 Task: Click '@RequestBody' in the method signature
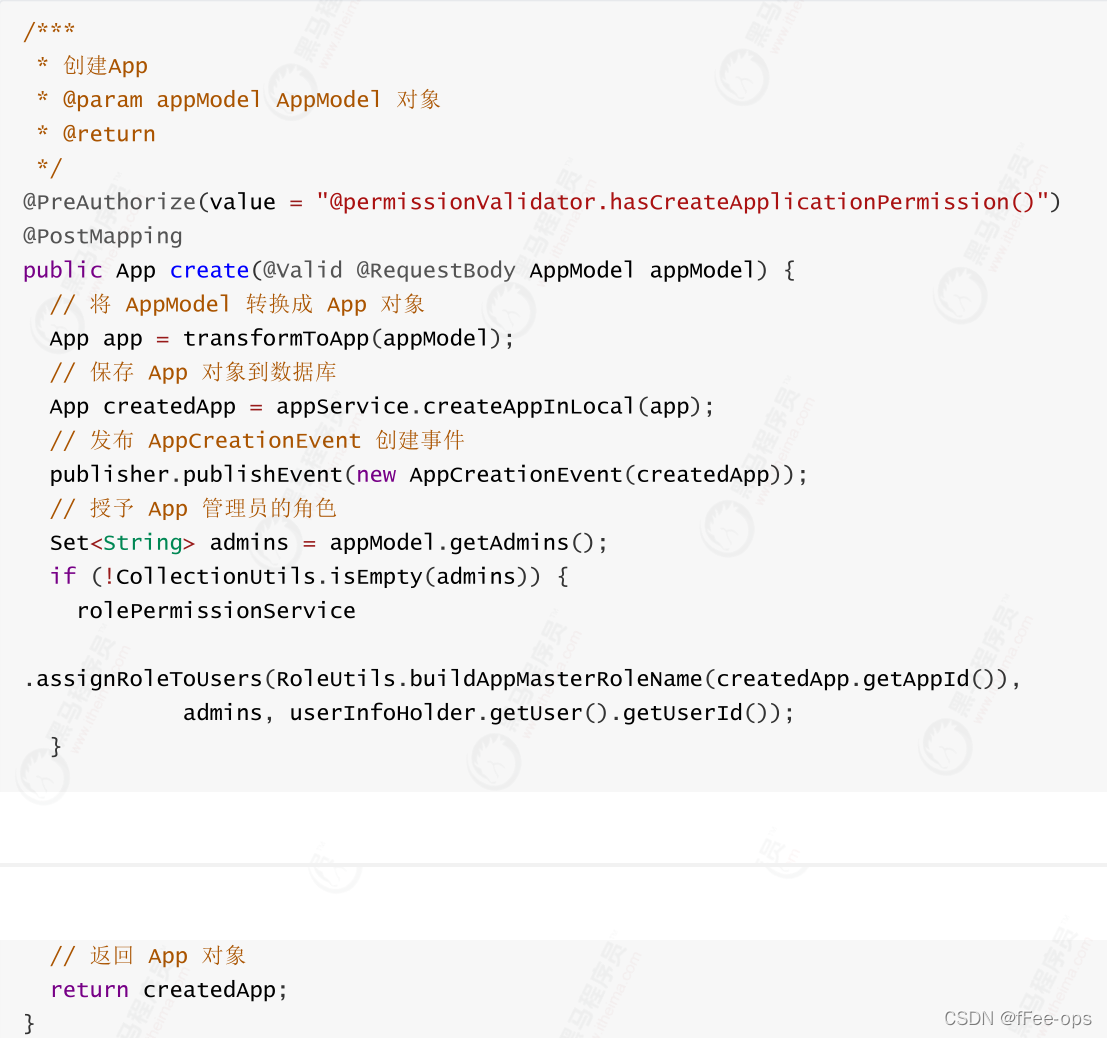click(x=436, y=270)
